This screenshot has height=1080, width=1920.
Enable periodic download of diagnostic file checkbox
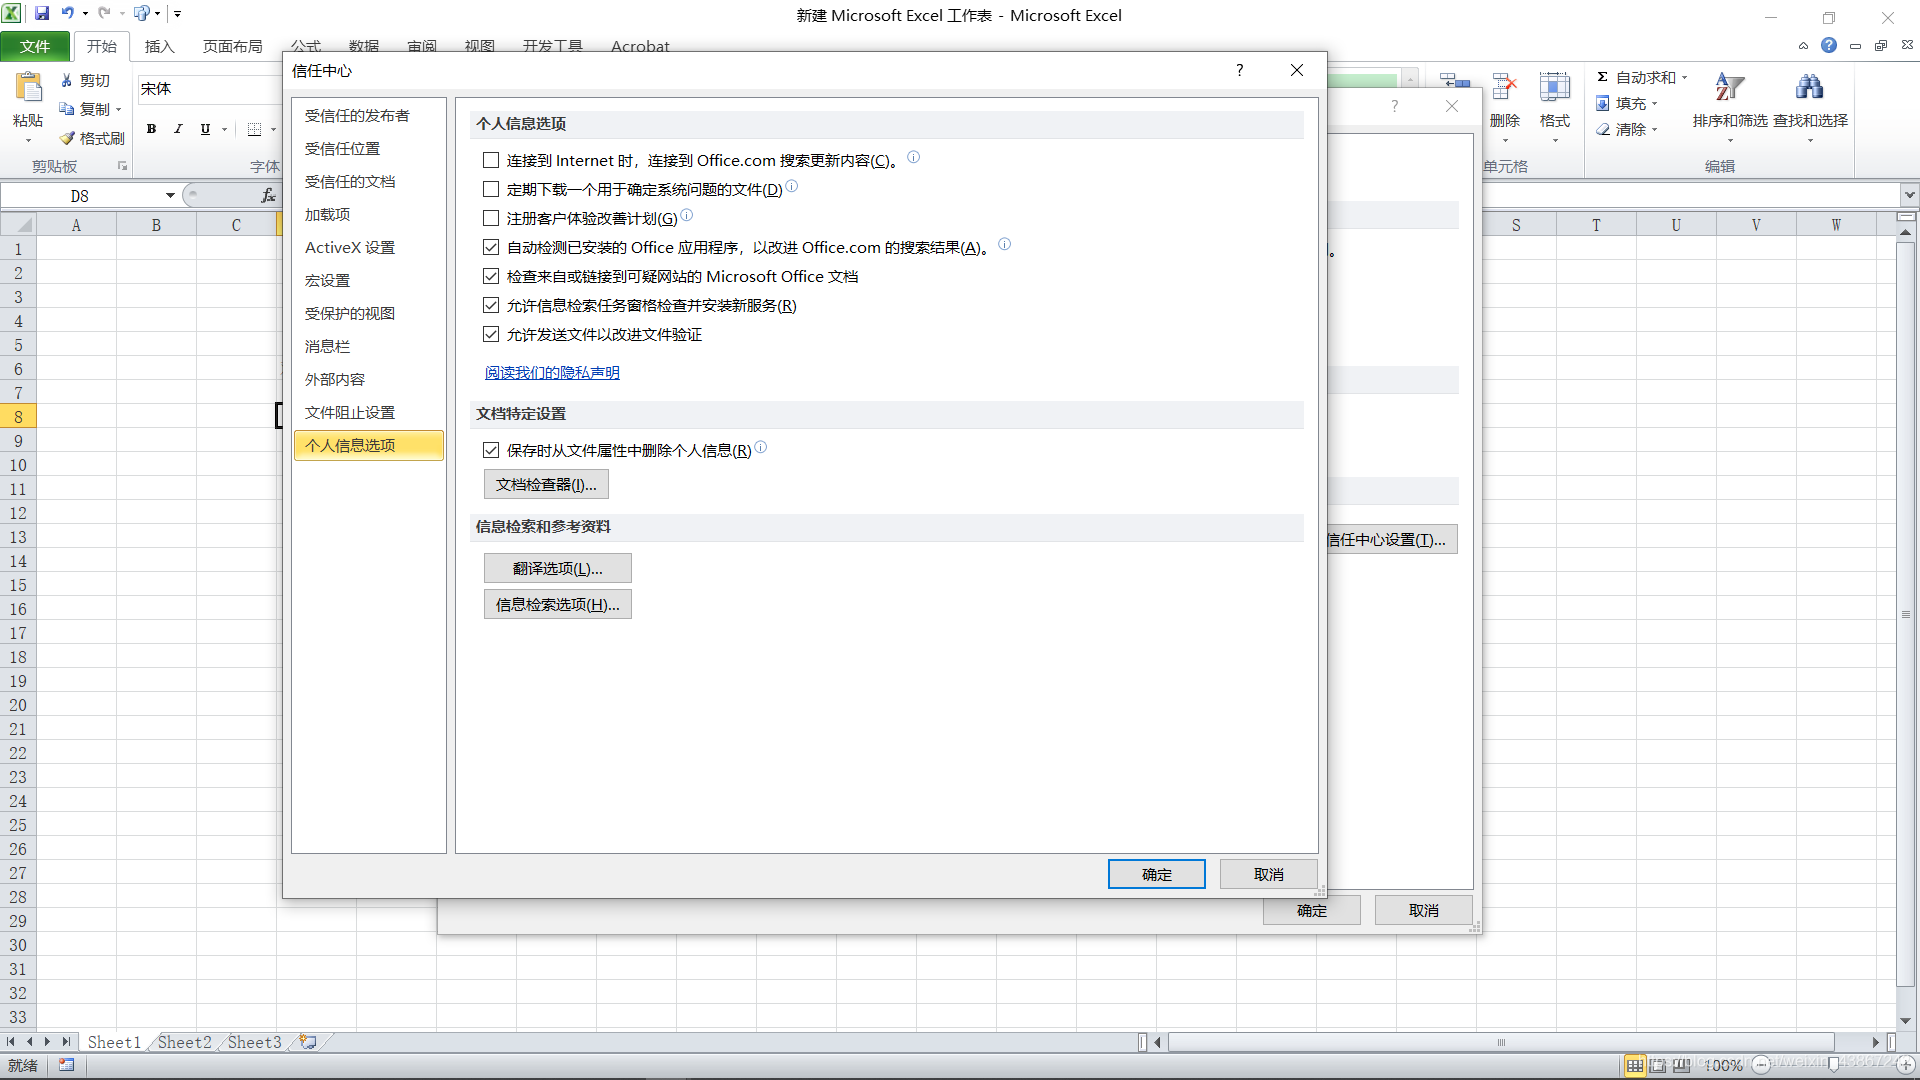(x=491, y=189)
